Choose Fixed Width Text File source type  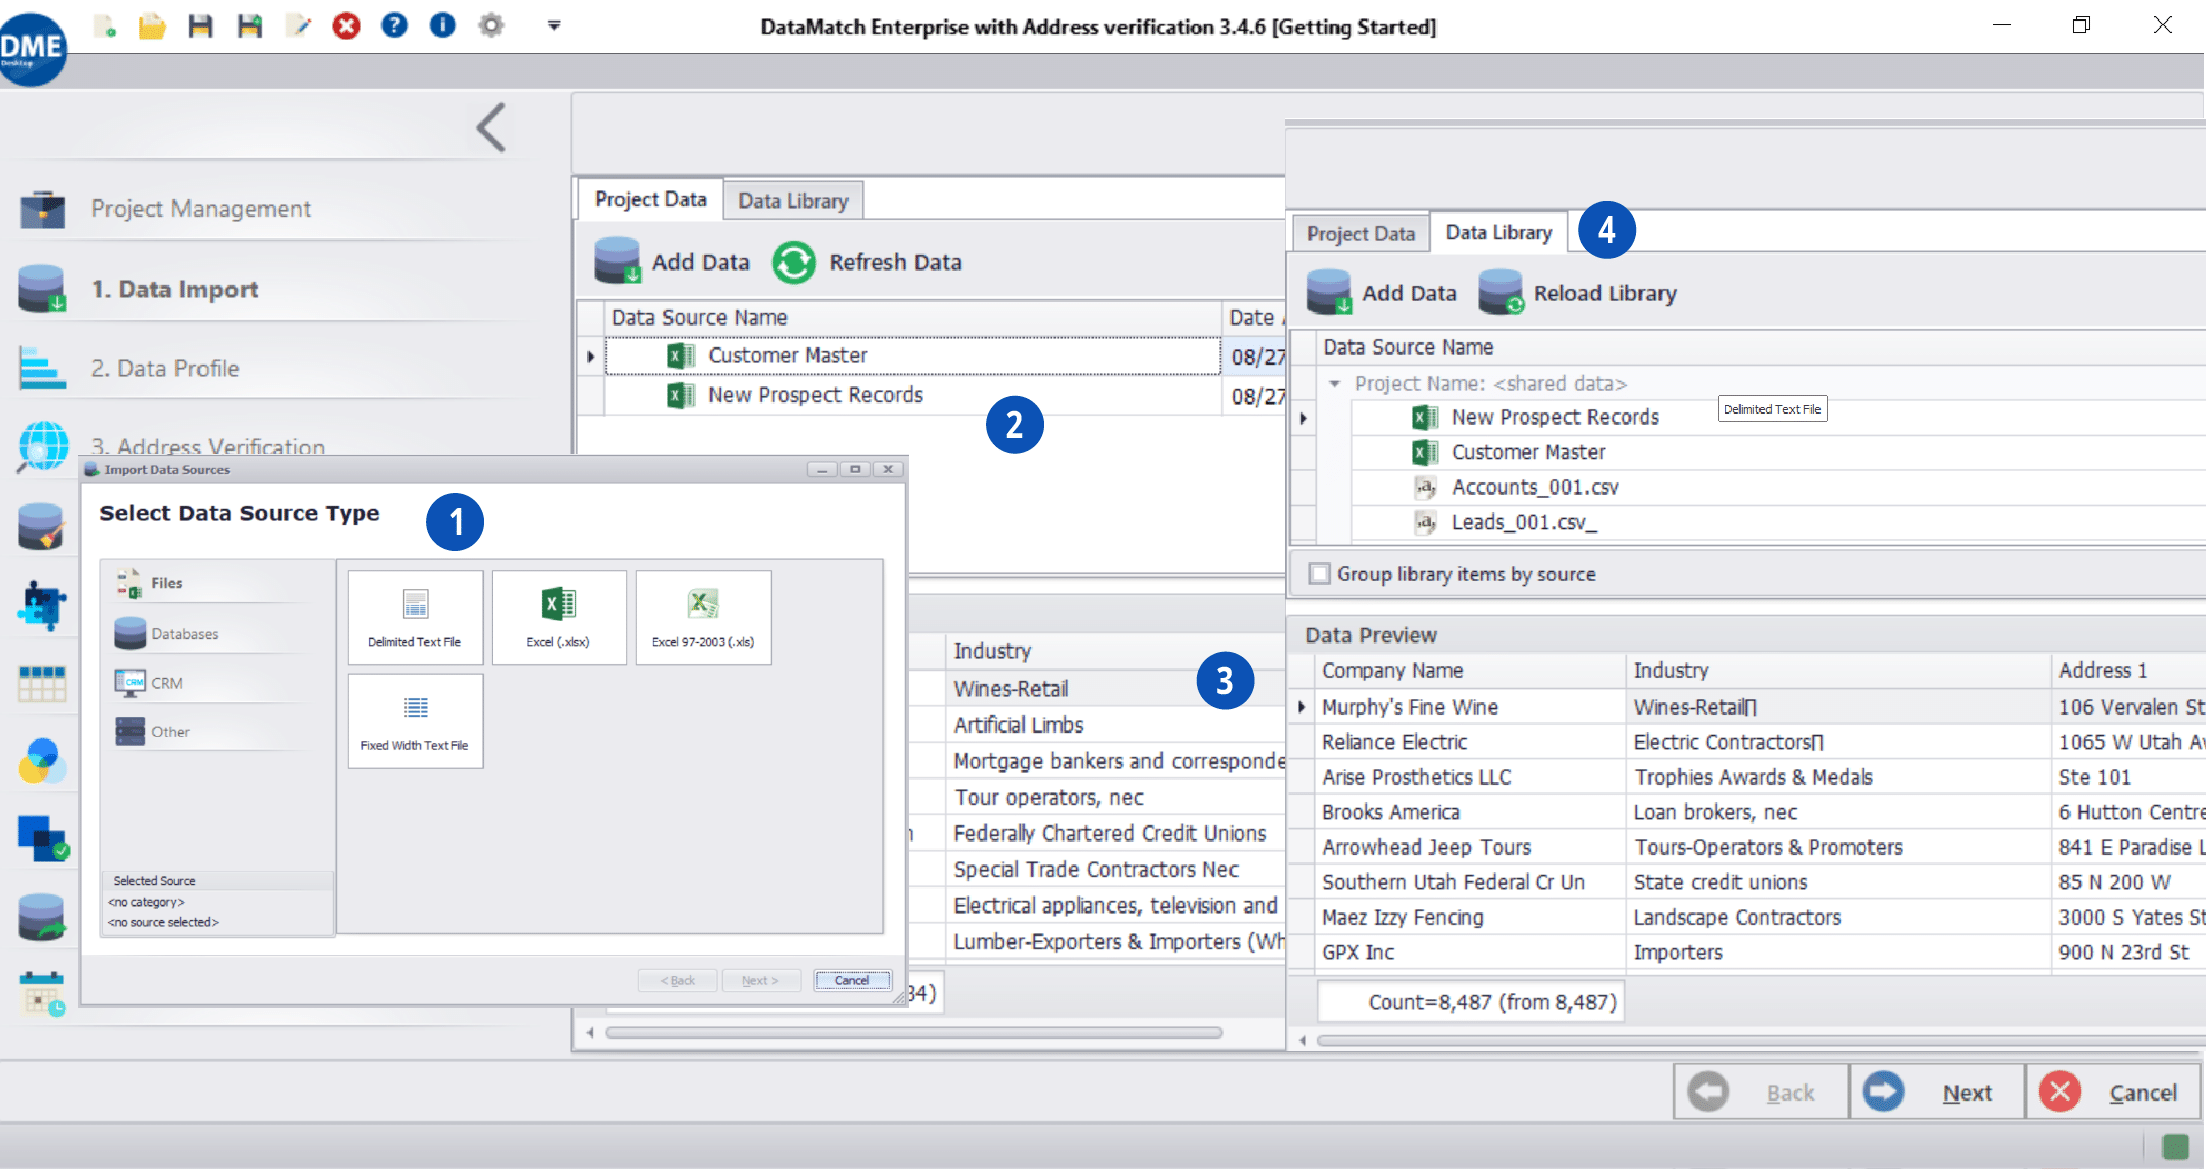click(415, 720)
